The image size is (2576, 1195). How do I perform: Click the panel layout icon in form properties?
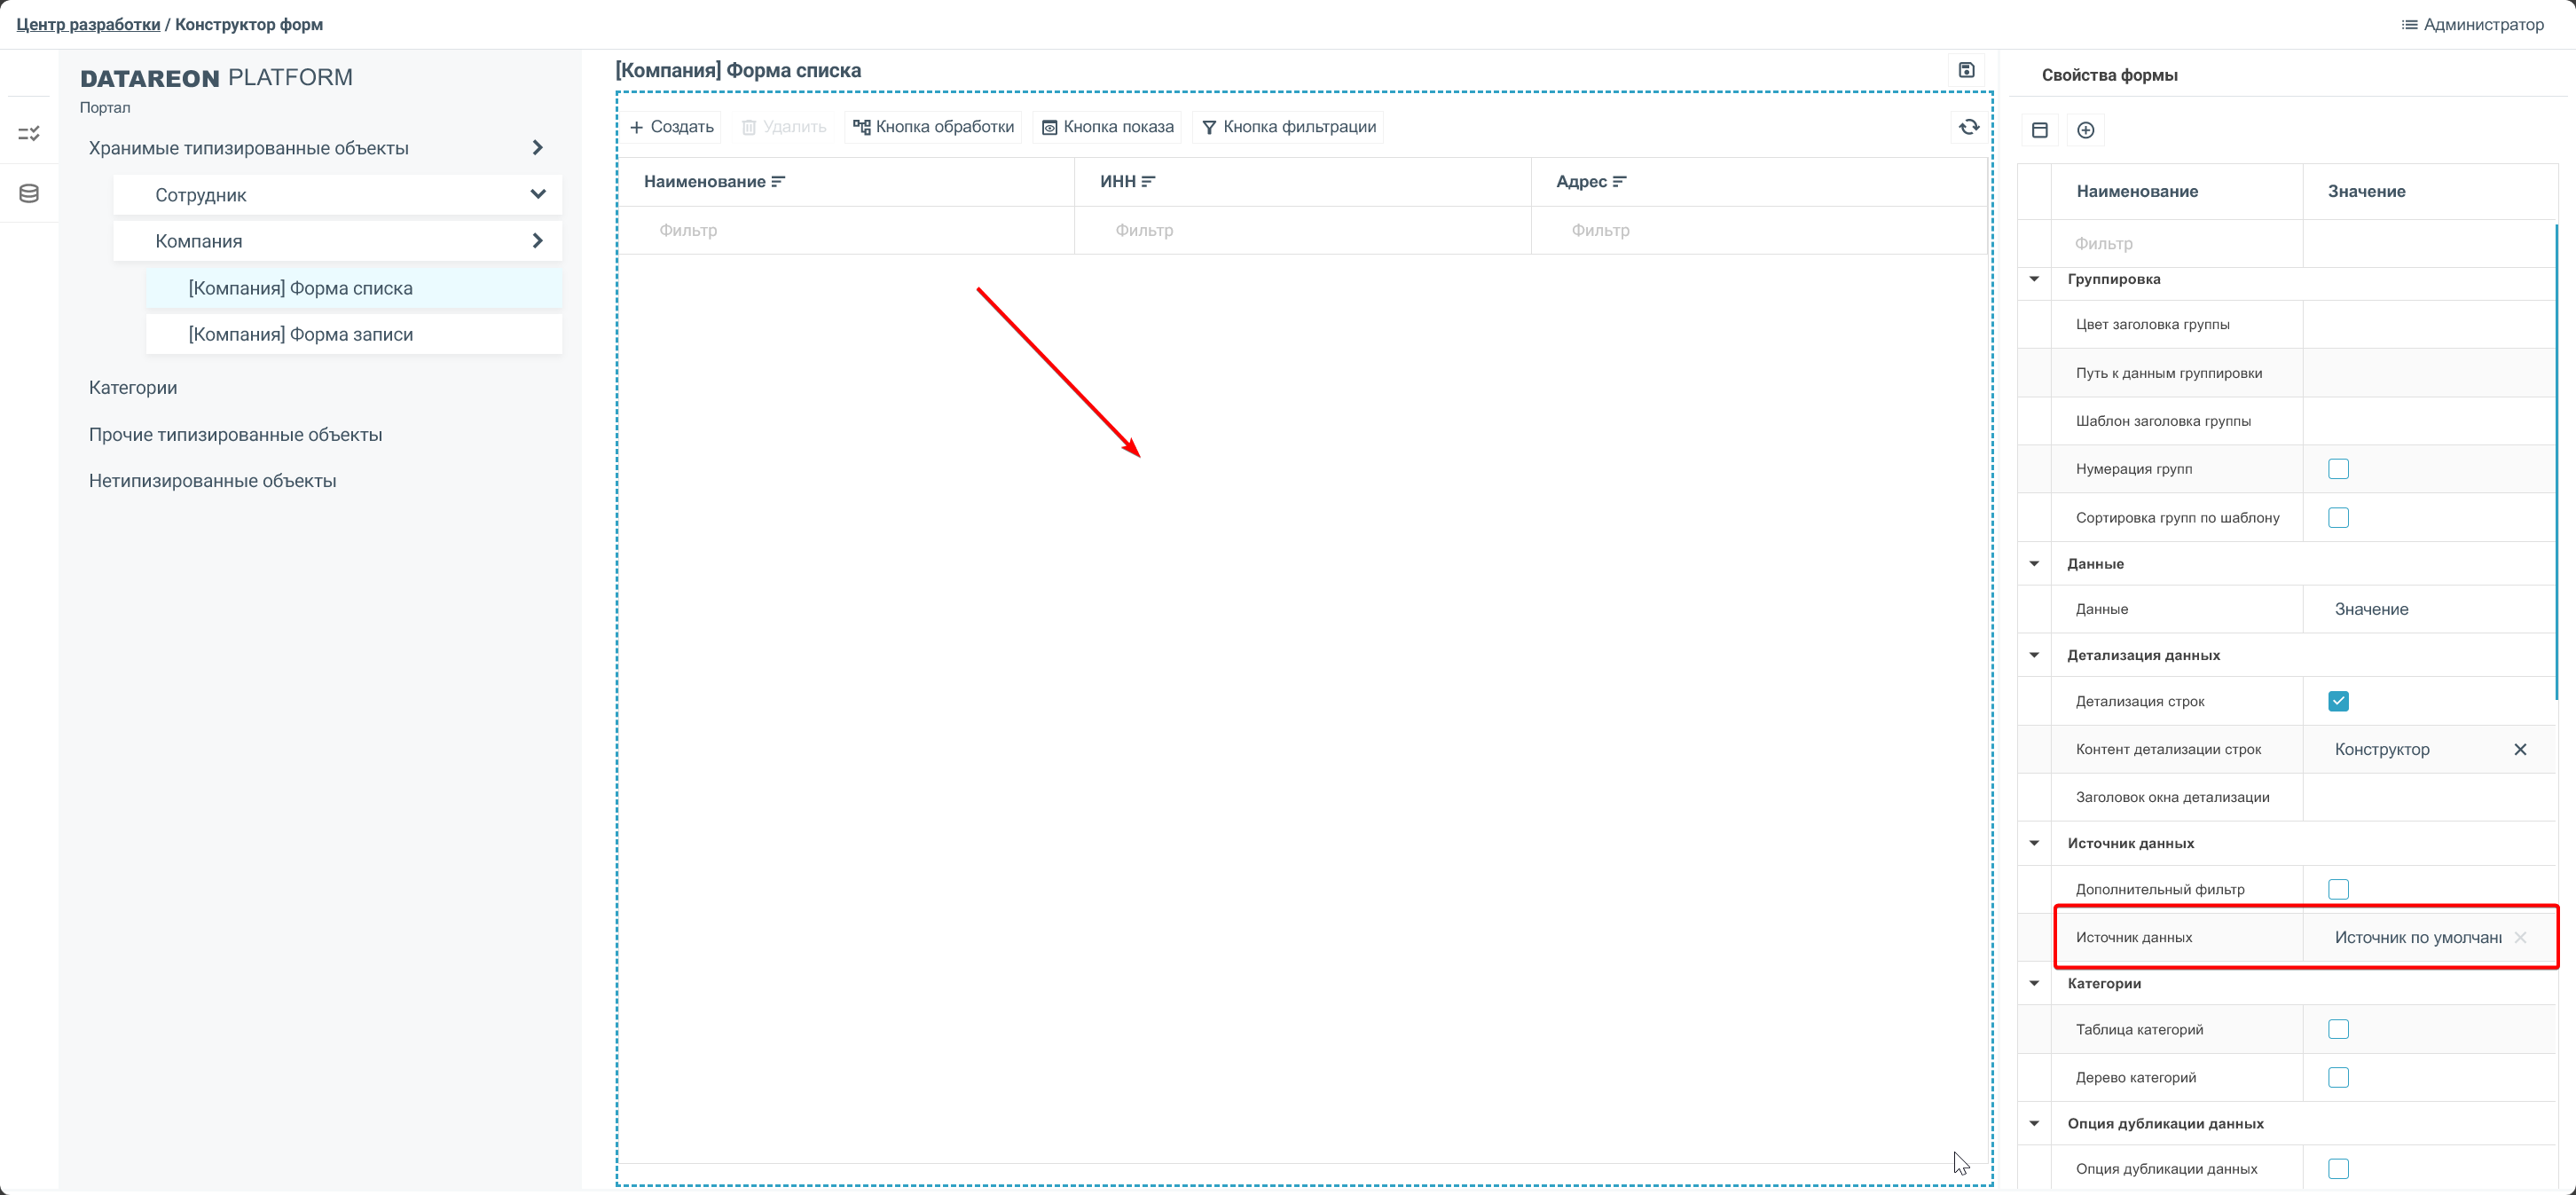tap(2040, 130)
